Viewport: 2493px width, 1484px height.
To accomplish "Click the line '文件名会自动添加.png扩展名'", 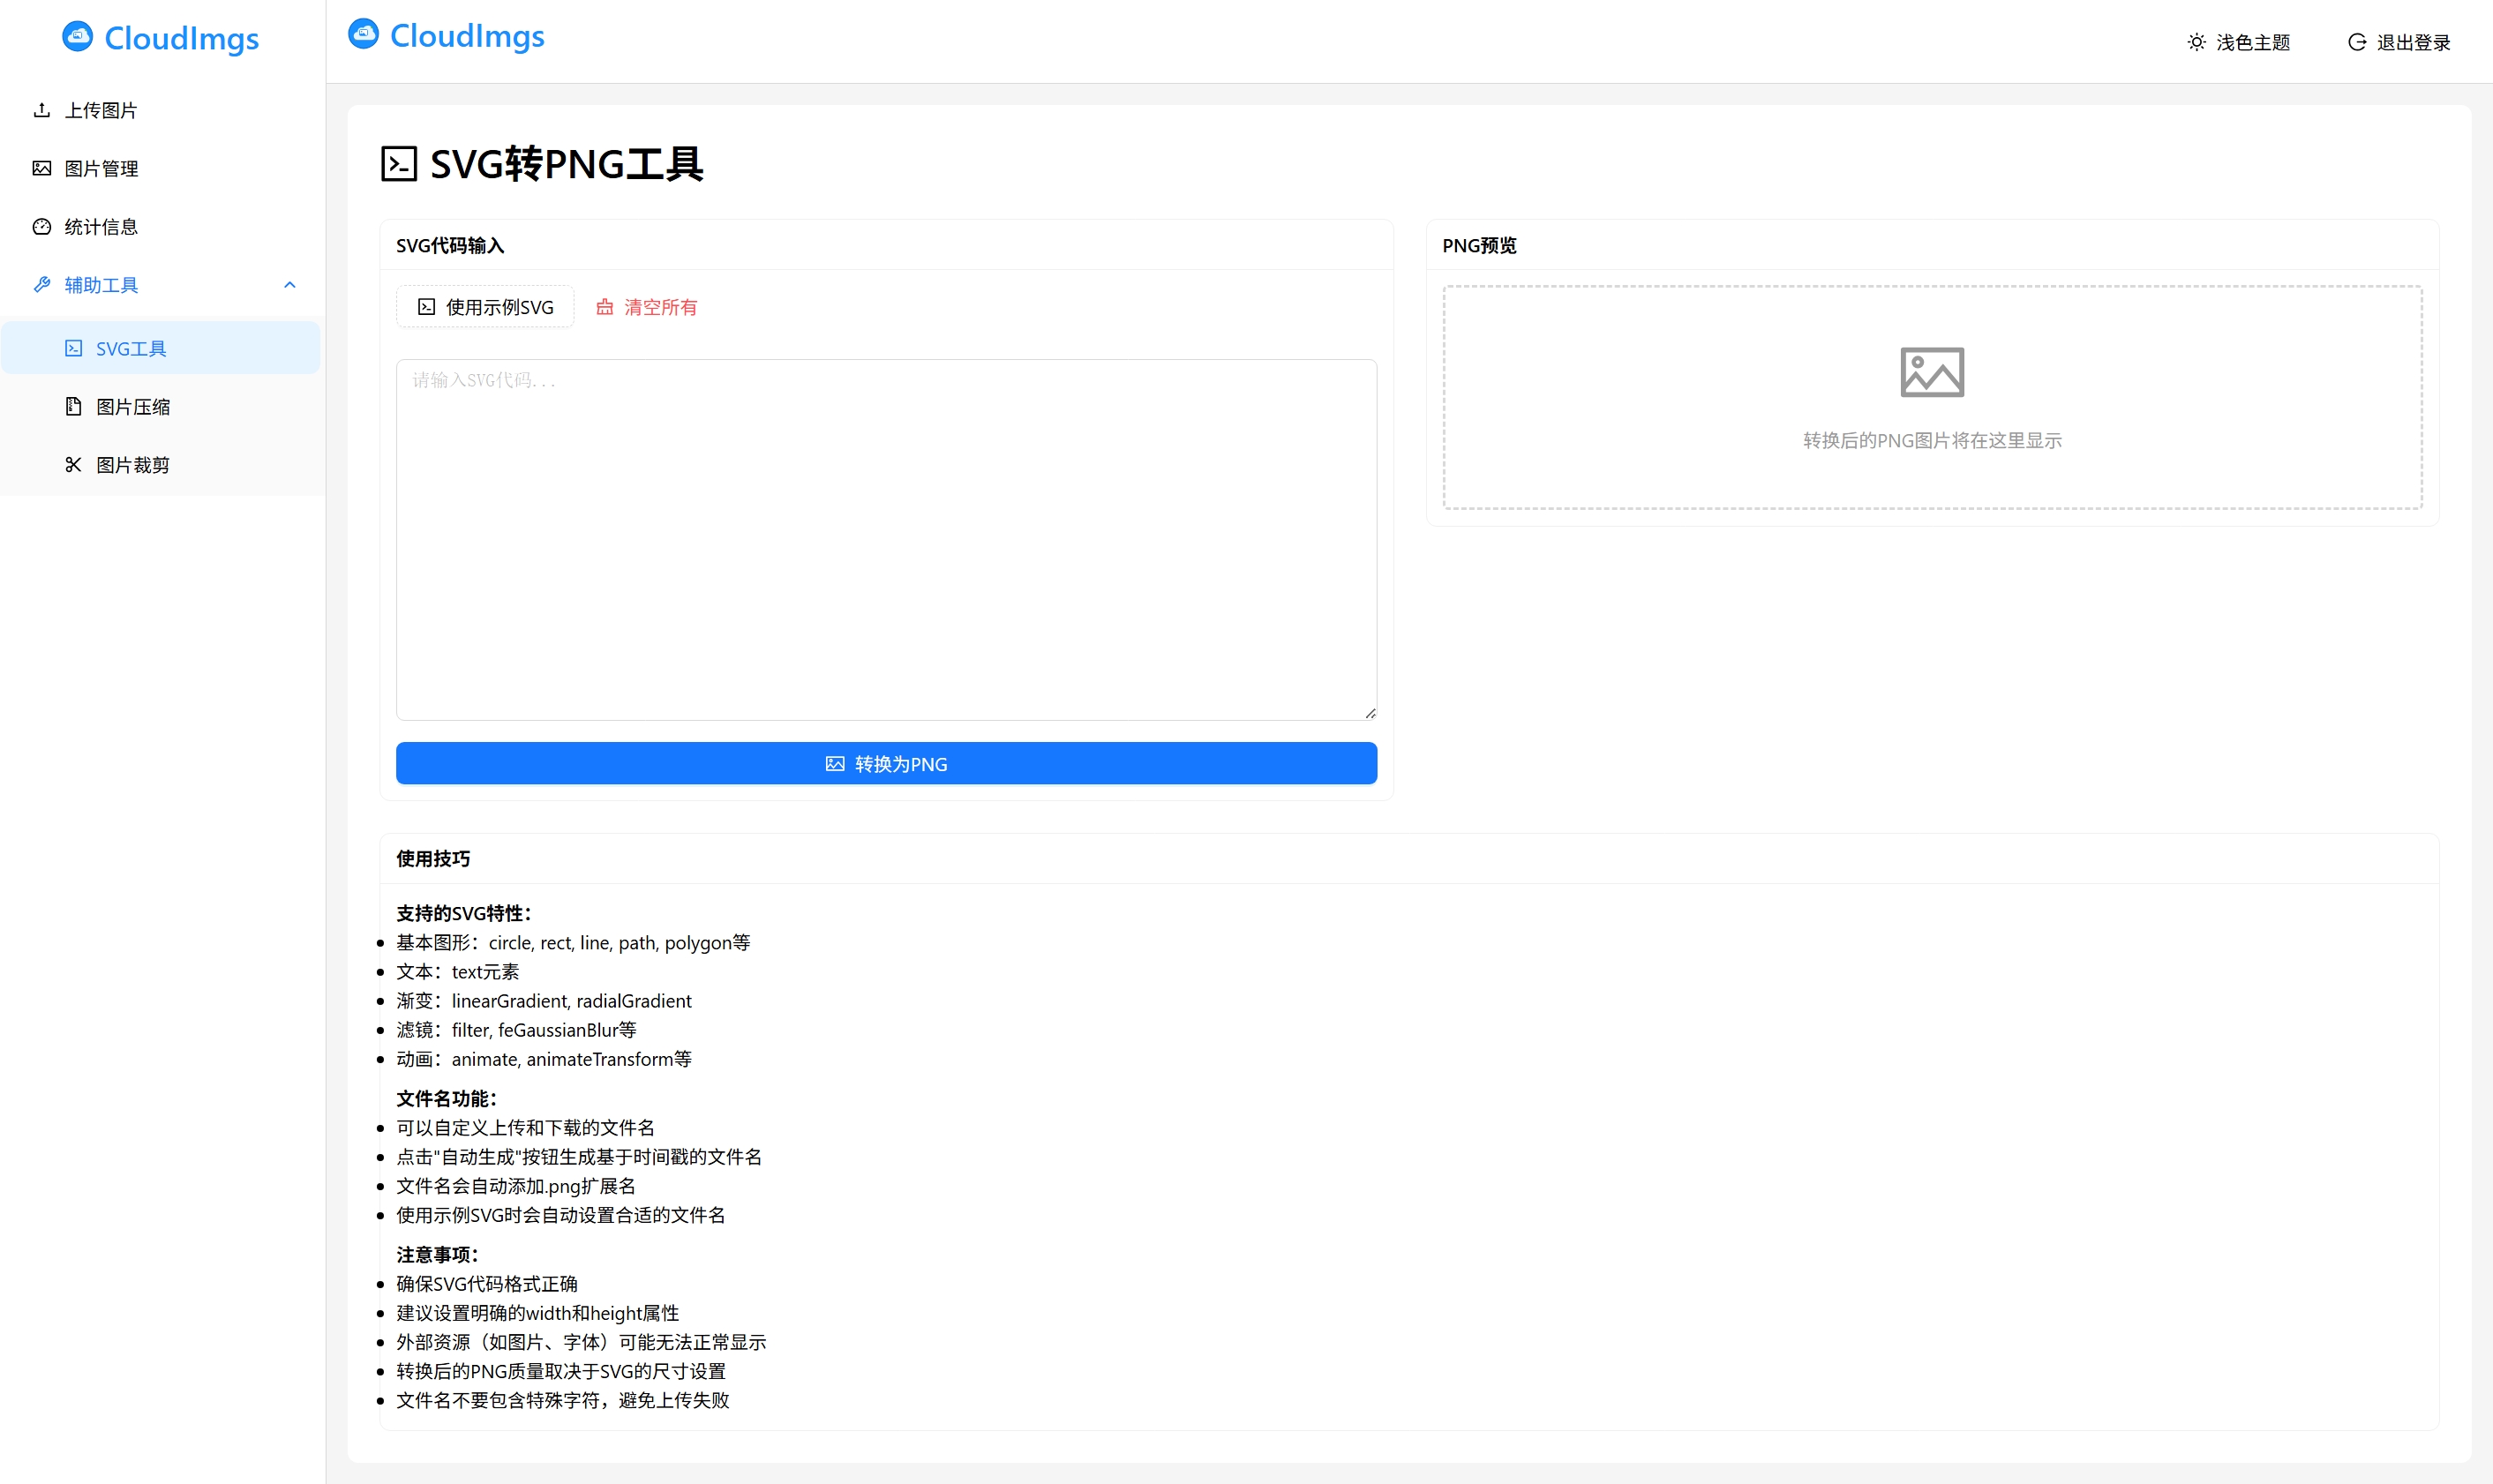I will (x=516, y=1186).
